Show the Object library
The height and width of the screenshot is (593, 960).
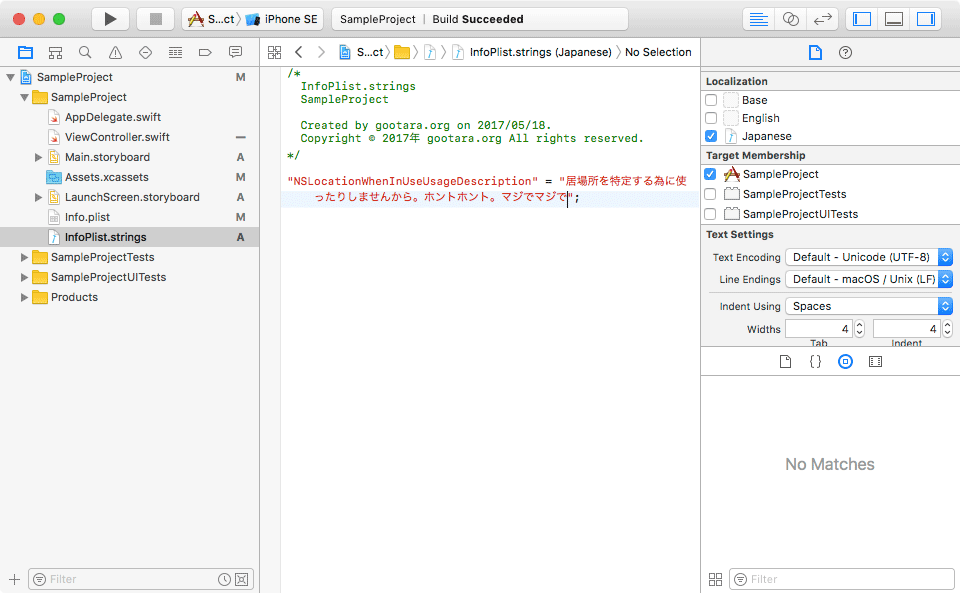tap(846, 362)
